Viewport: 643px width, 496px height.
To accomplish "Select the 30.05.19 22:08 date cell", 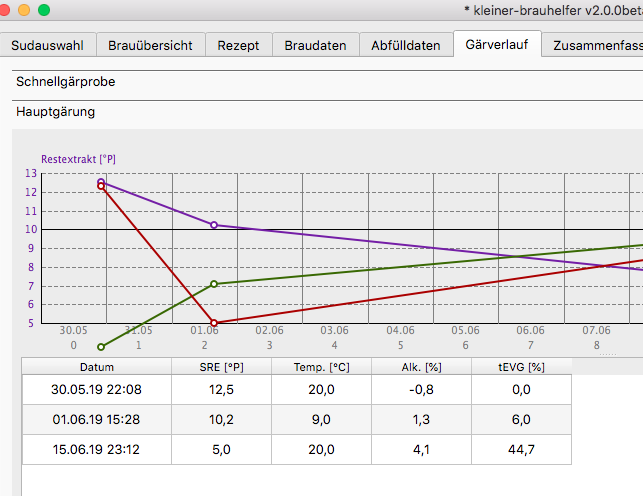I will point(97,389).
